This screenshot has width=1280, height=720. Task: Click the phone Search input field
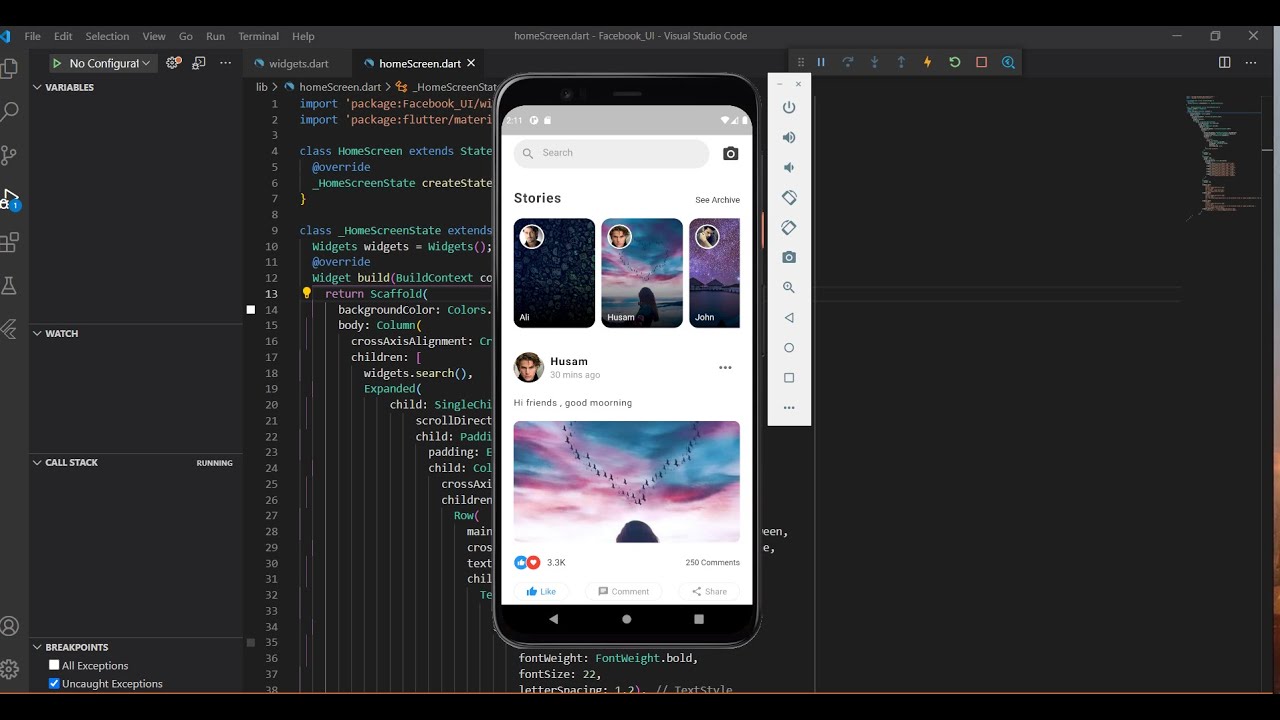coord(611,153)
